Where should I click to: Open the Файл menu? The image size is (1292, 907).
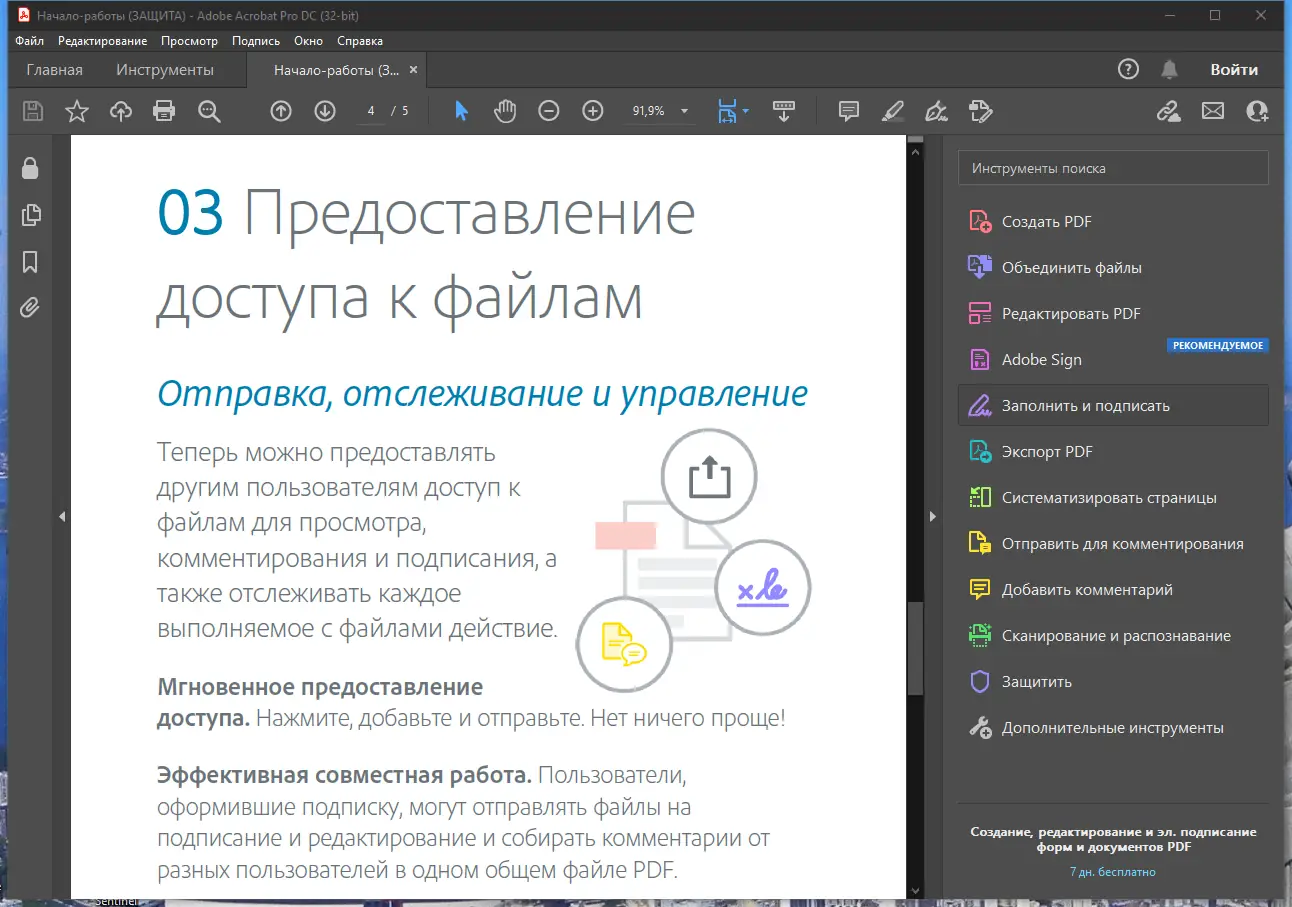(29, 40)
